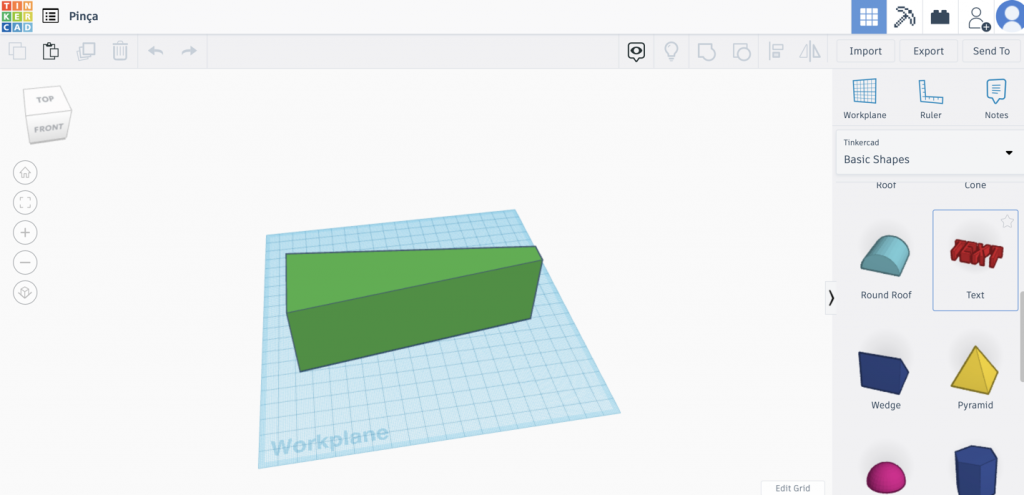Zoom in with the plus icon

coord(25,233)
